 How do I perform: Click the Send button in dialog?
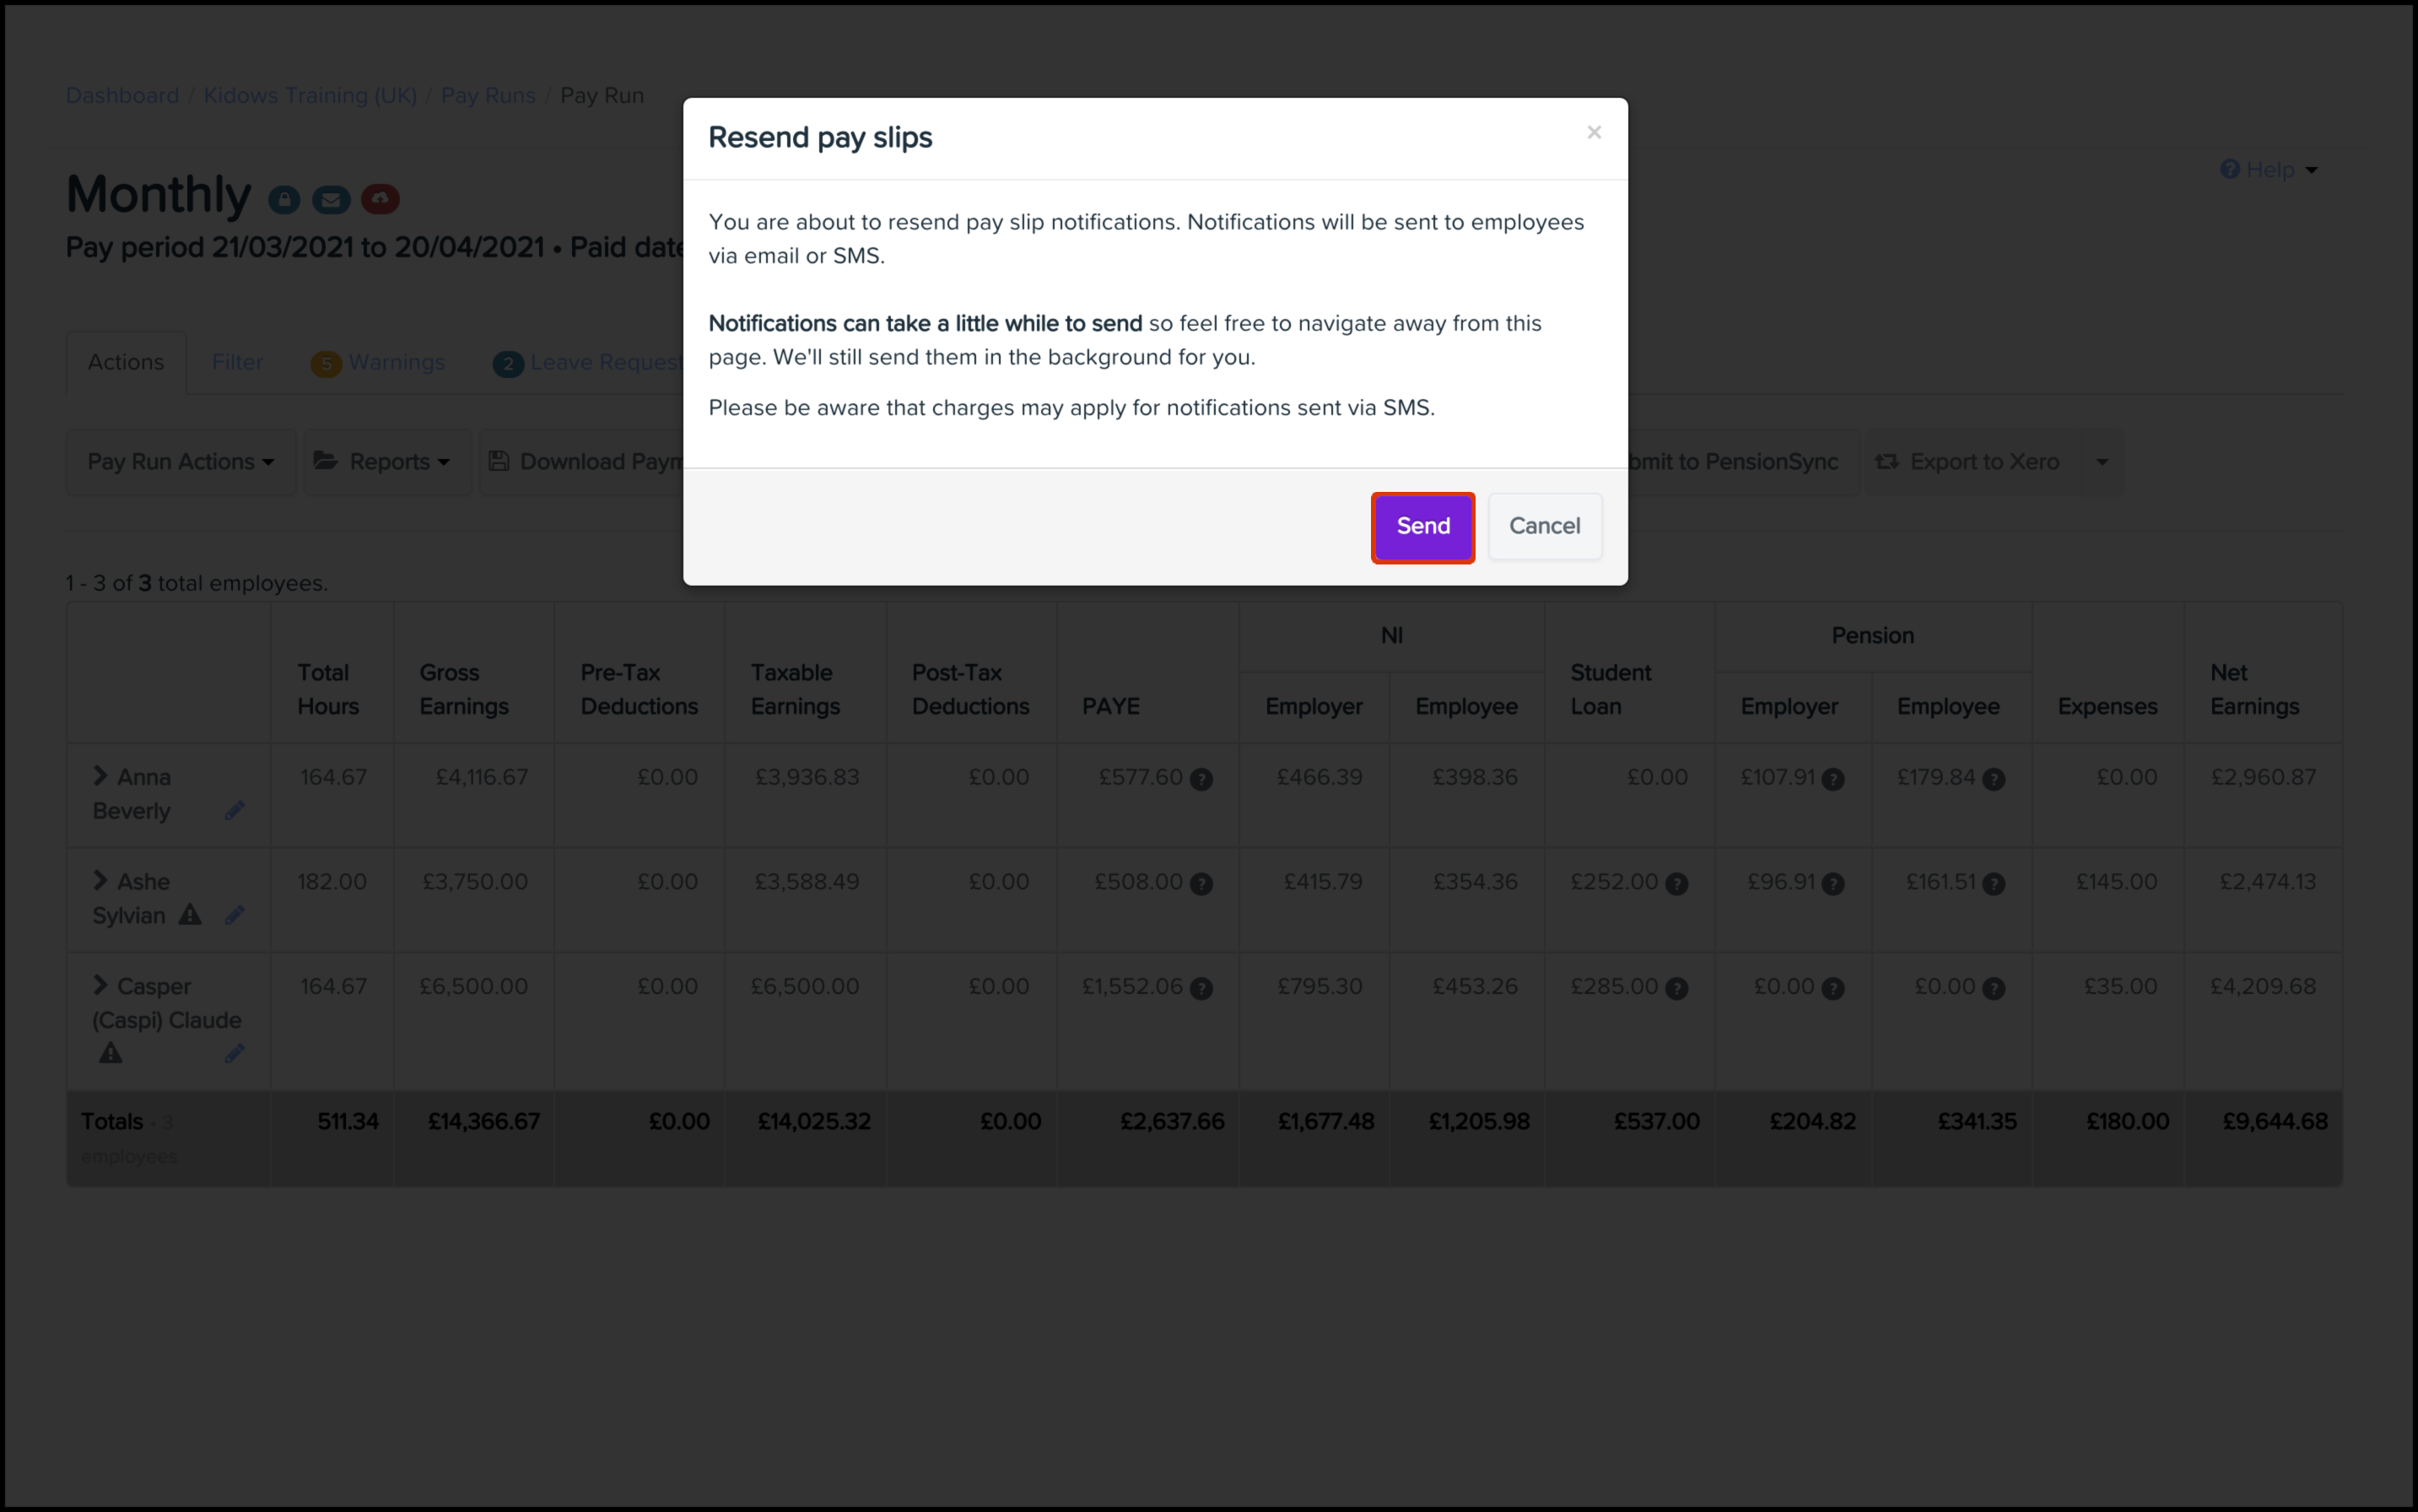pos(1422,527)
